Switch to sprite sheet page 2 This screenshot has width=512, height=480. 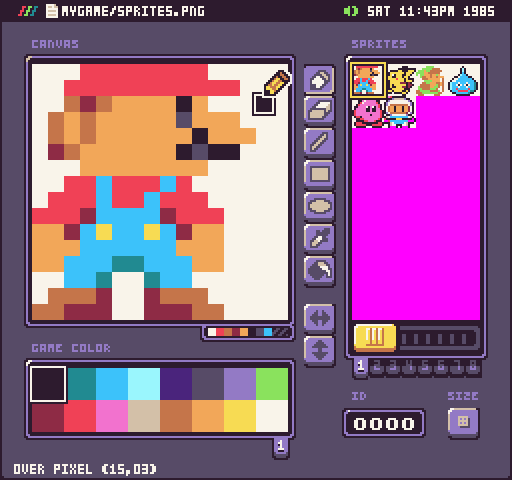pyautogui.click(x=377, y=367)
